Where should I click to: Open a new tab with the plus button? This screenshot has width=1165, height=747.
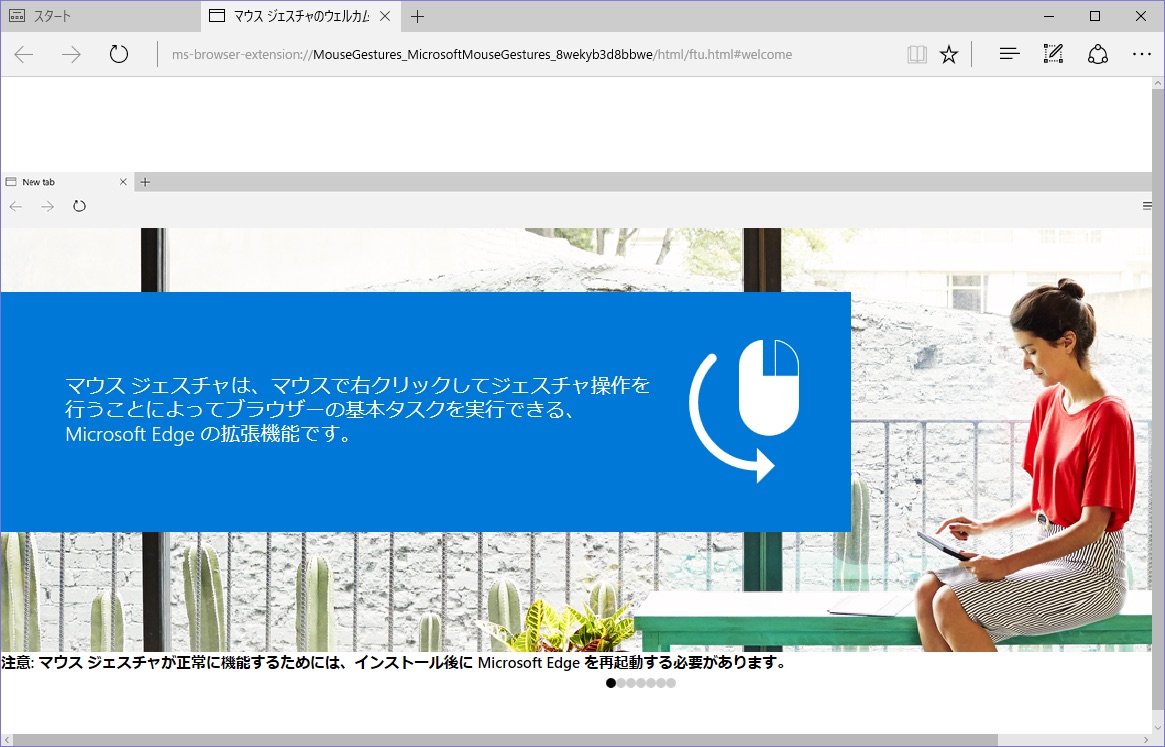tap(418, 16)
